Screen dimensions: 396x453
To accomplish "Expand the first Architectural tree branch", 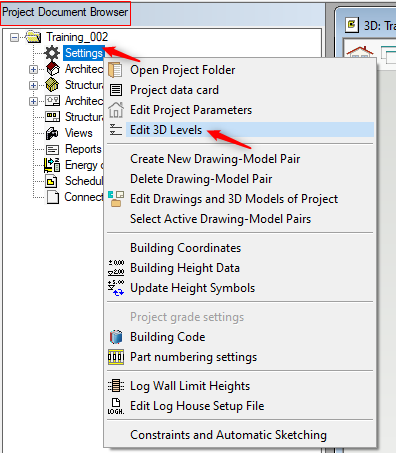I will point(33,69).
